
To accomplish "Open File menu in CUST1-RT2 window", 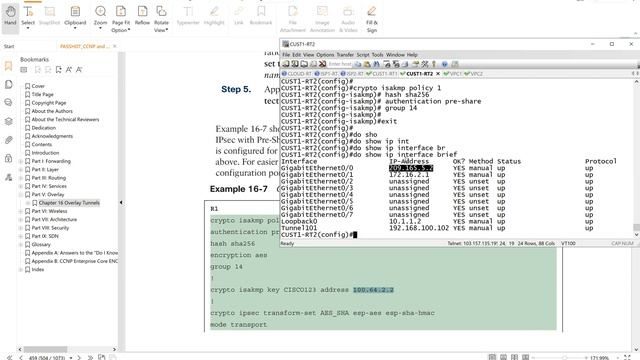I will 286,55.
